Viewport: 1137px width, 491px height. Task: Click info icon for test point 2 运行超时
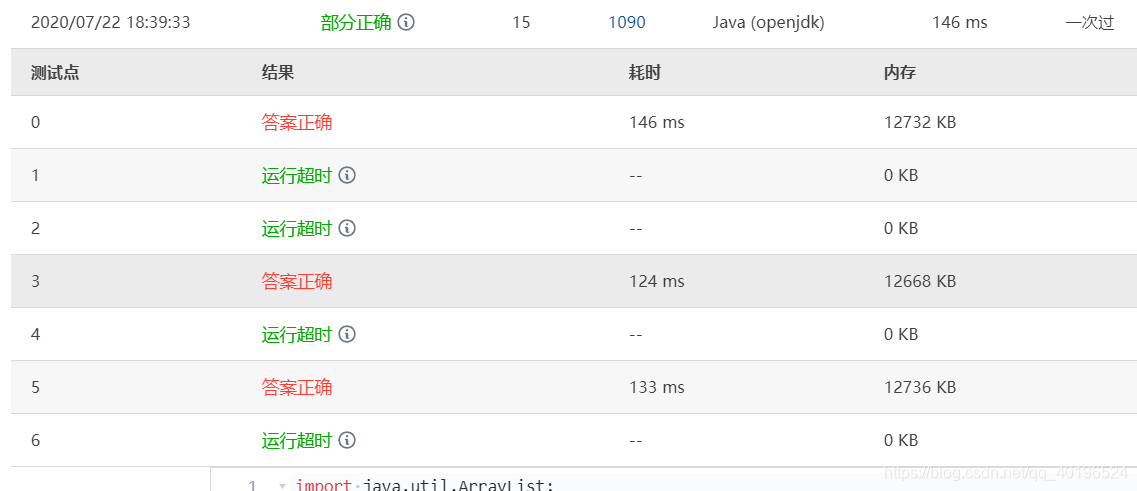click(x=347, y=228)
